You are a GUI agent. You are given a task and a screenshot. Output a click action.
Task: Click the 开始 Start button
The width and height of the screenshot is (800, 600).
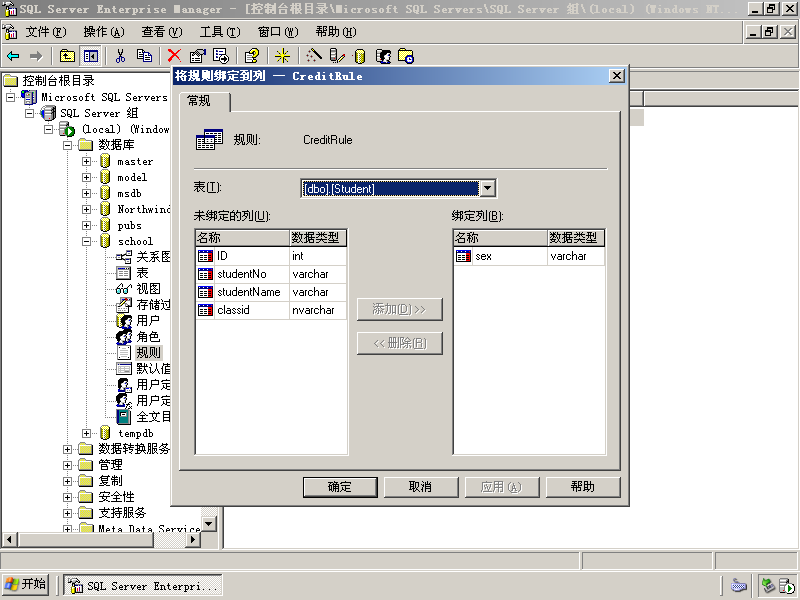[x=26, y=584]
